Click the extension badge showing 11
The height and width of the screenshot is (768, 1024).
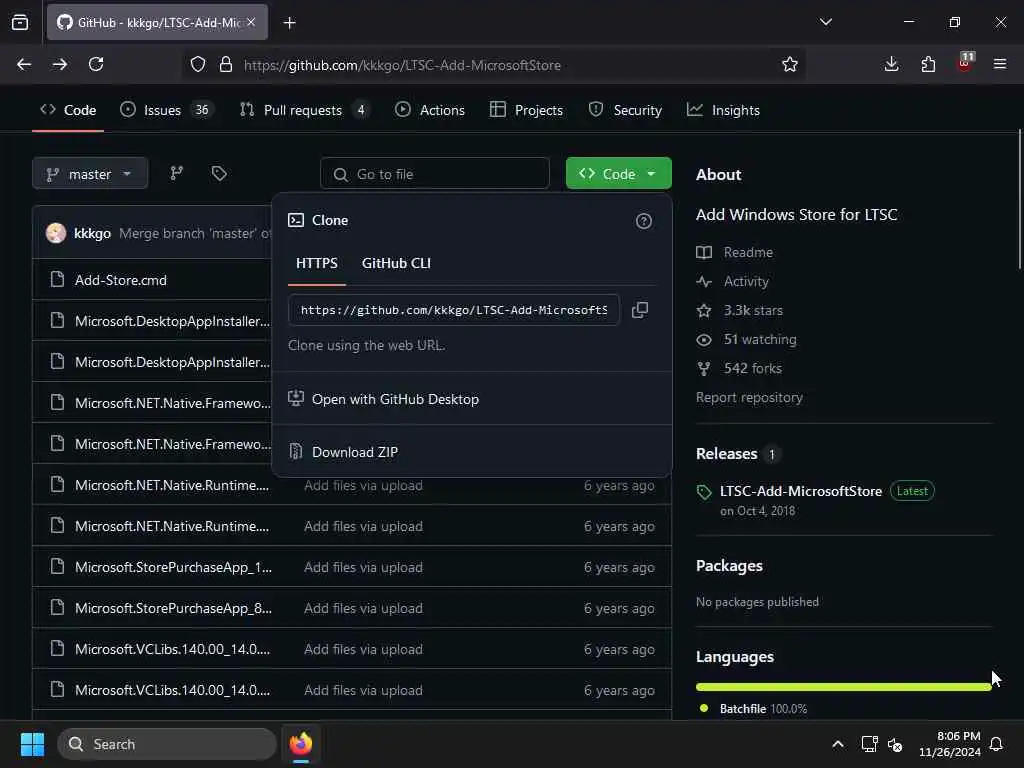coord(965,63)
